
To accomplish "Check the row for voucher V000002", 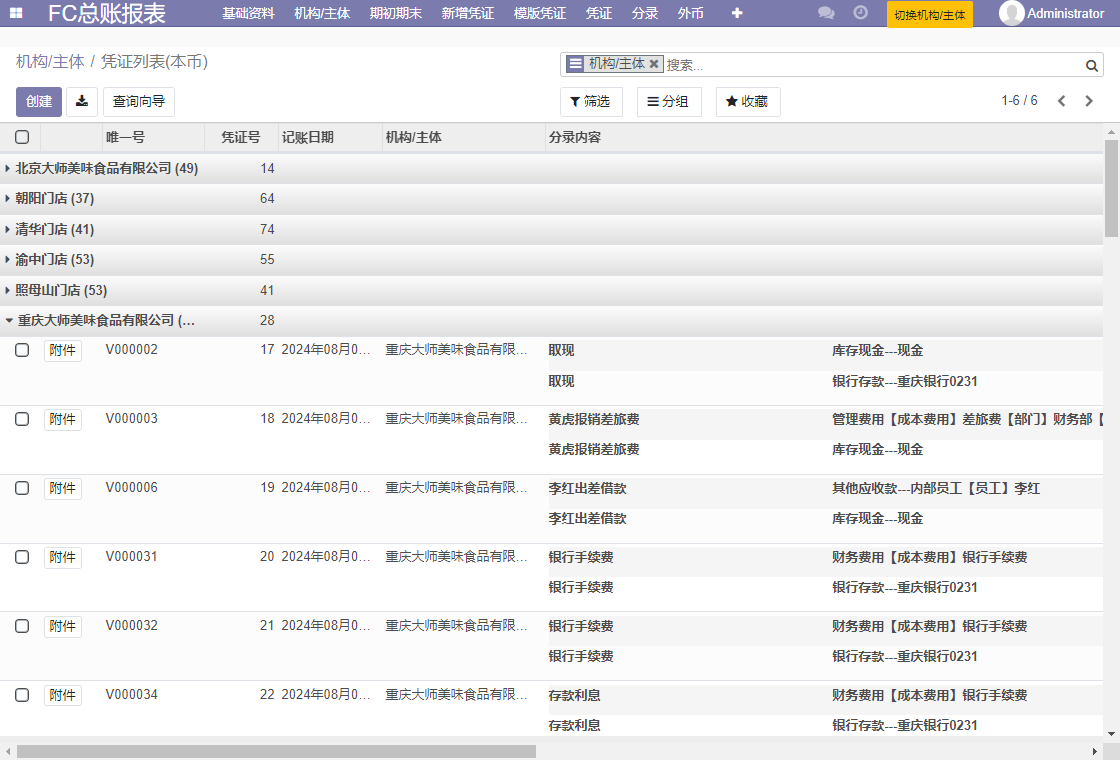I will [22, 350].
